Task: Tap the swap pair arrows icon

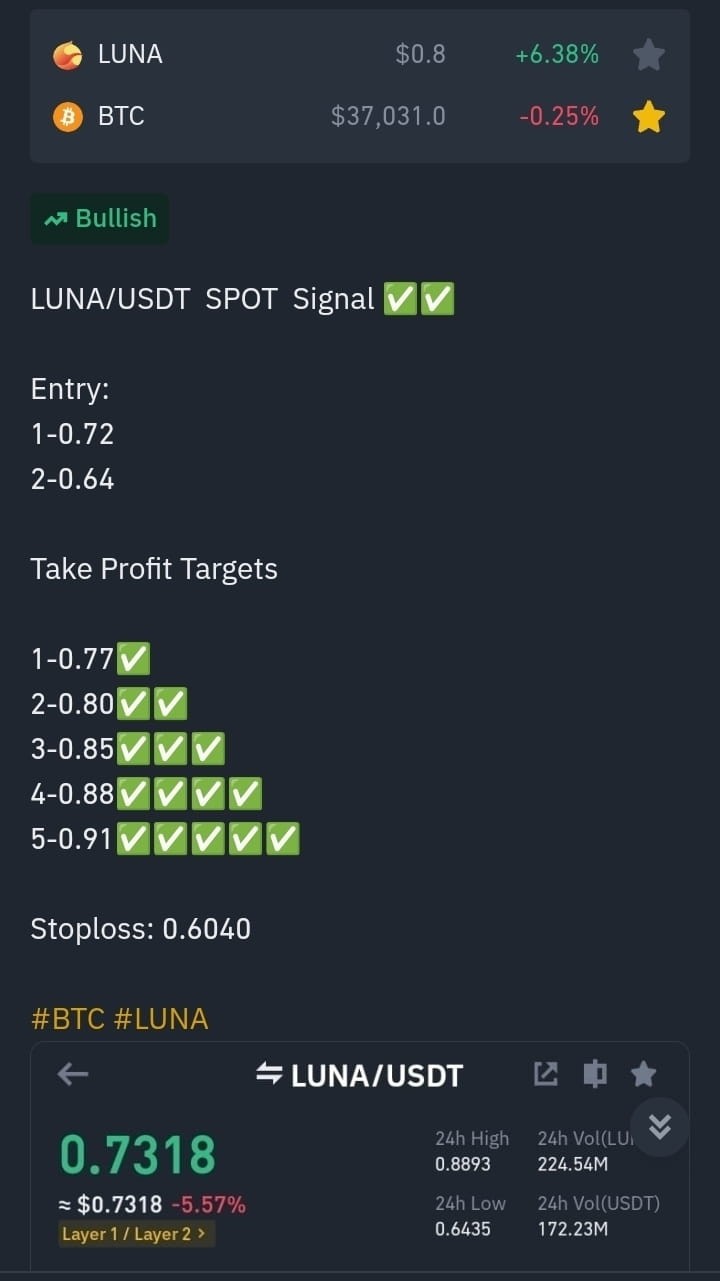Action: click(269, 1075)
